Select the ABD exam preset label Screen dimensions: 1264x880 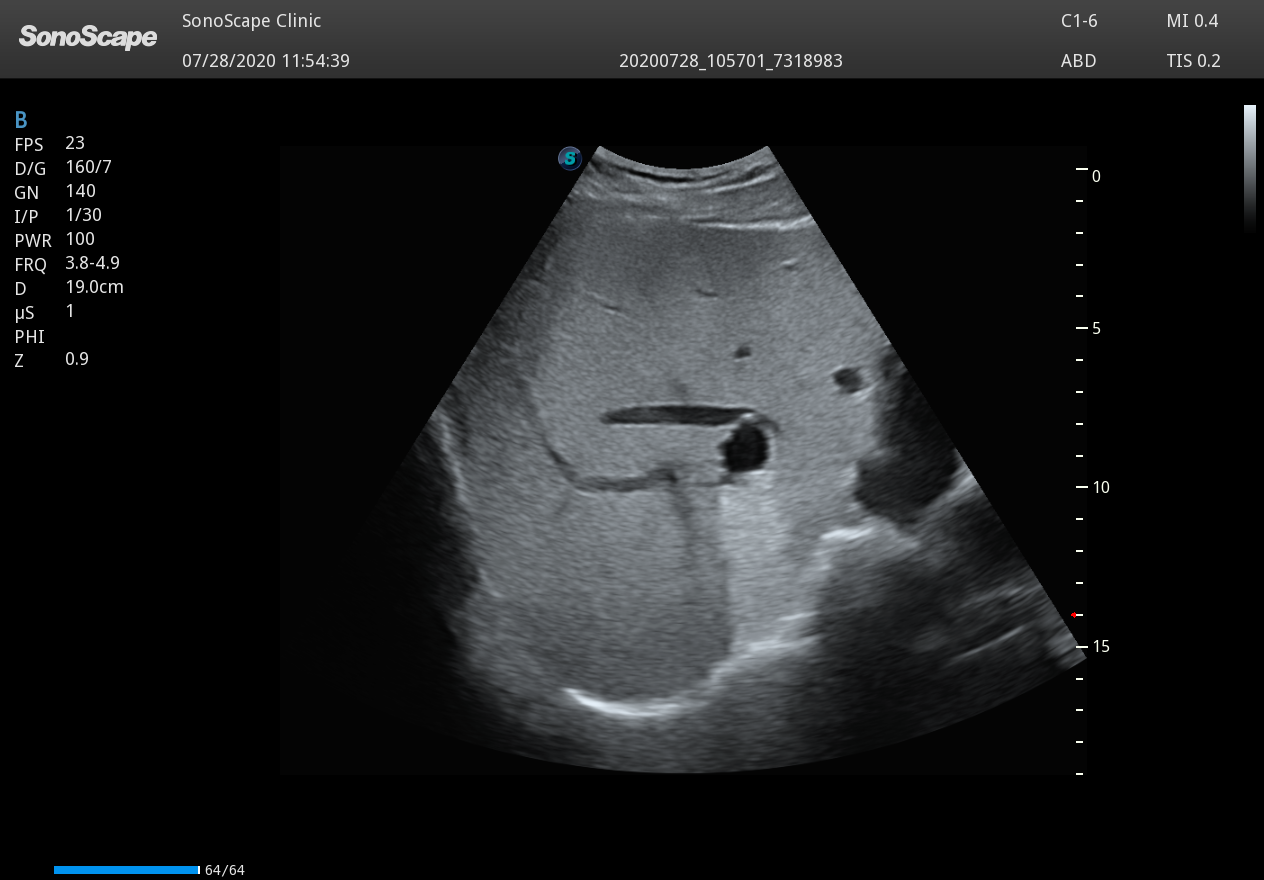1078,61
